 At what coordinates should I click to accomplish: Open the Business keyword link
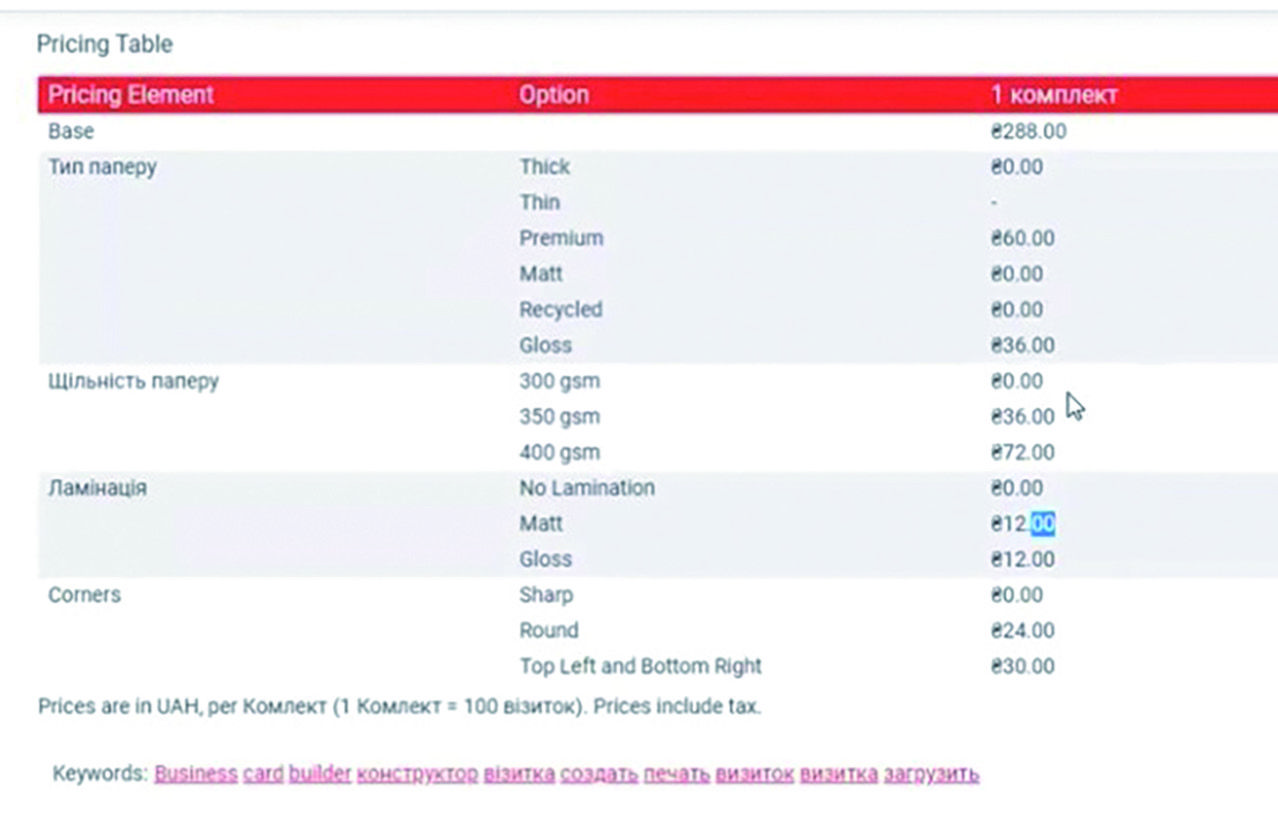(x=196, y=773)
